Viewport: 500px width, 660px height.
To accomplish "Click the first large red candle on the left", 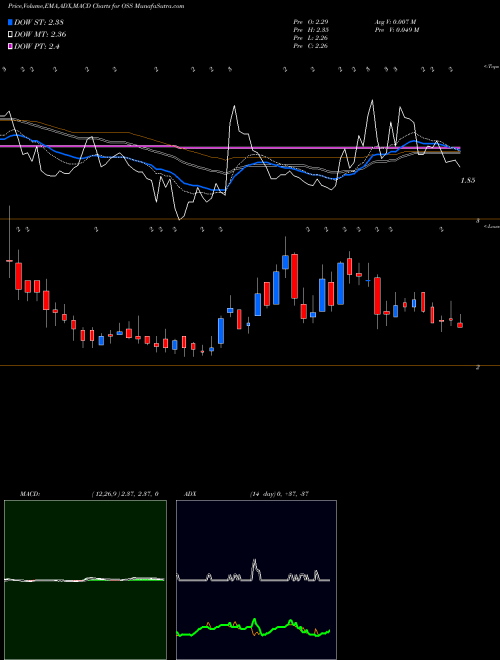I will (x=19, y=276).
